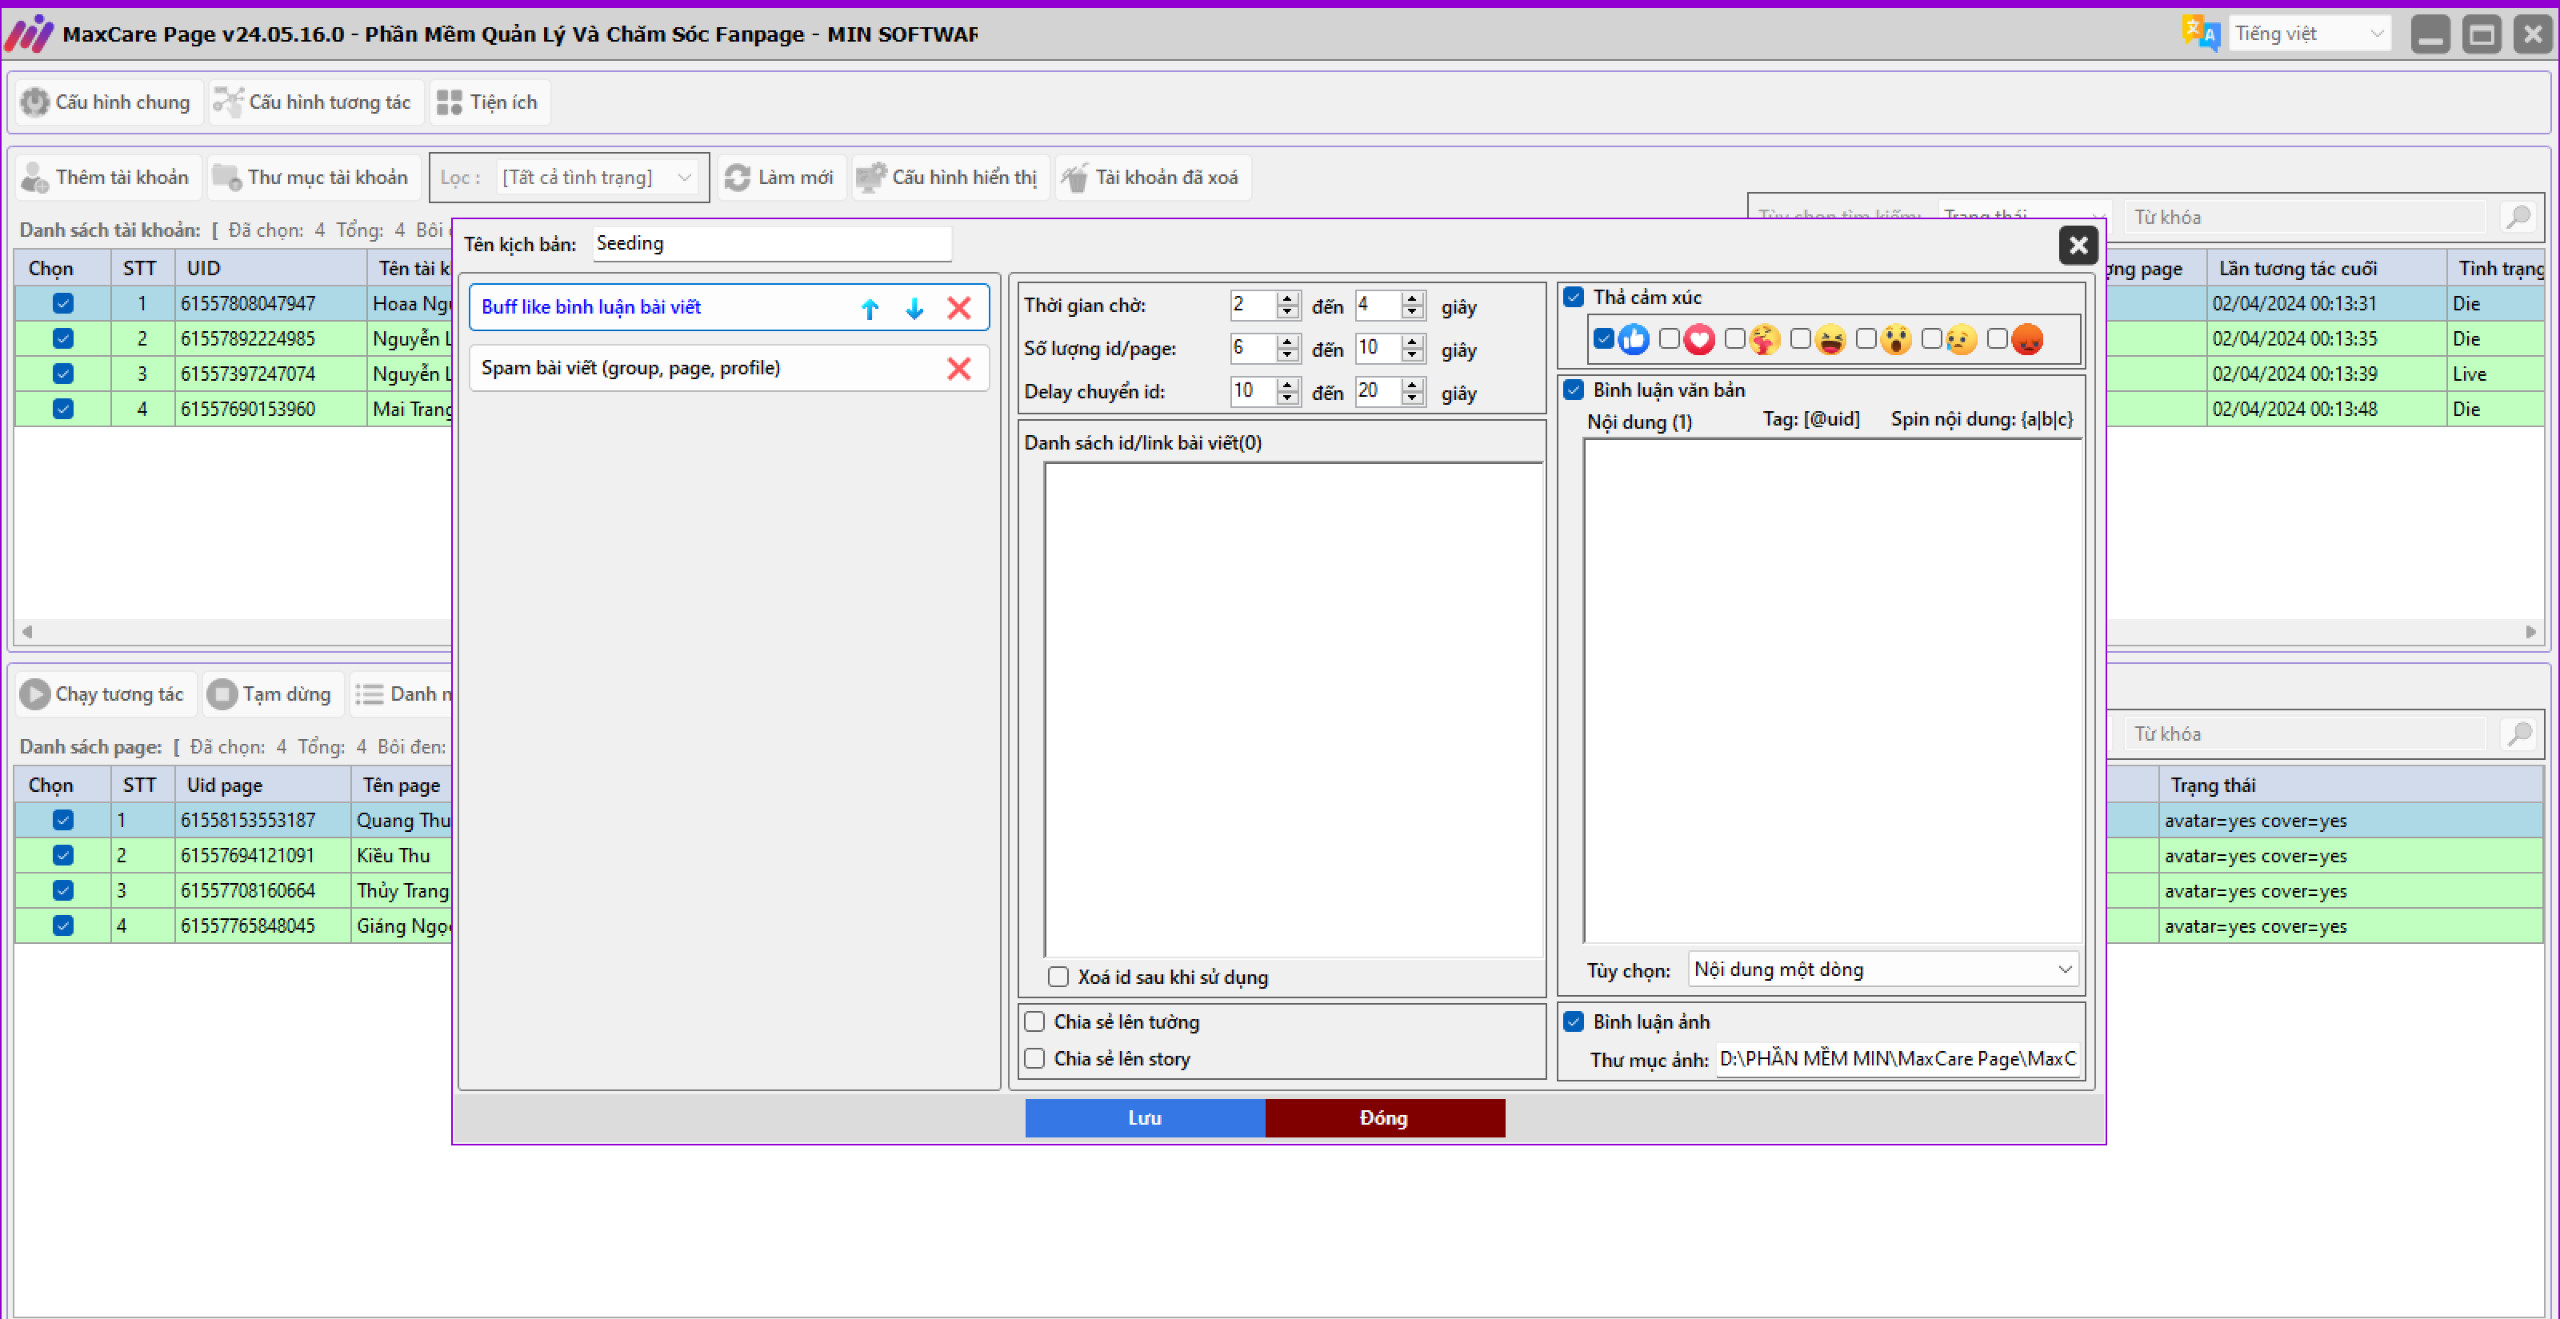This screenshot has width=2560, height=1319.
Task: Click the language translate icon
Action: 2200,34
